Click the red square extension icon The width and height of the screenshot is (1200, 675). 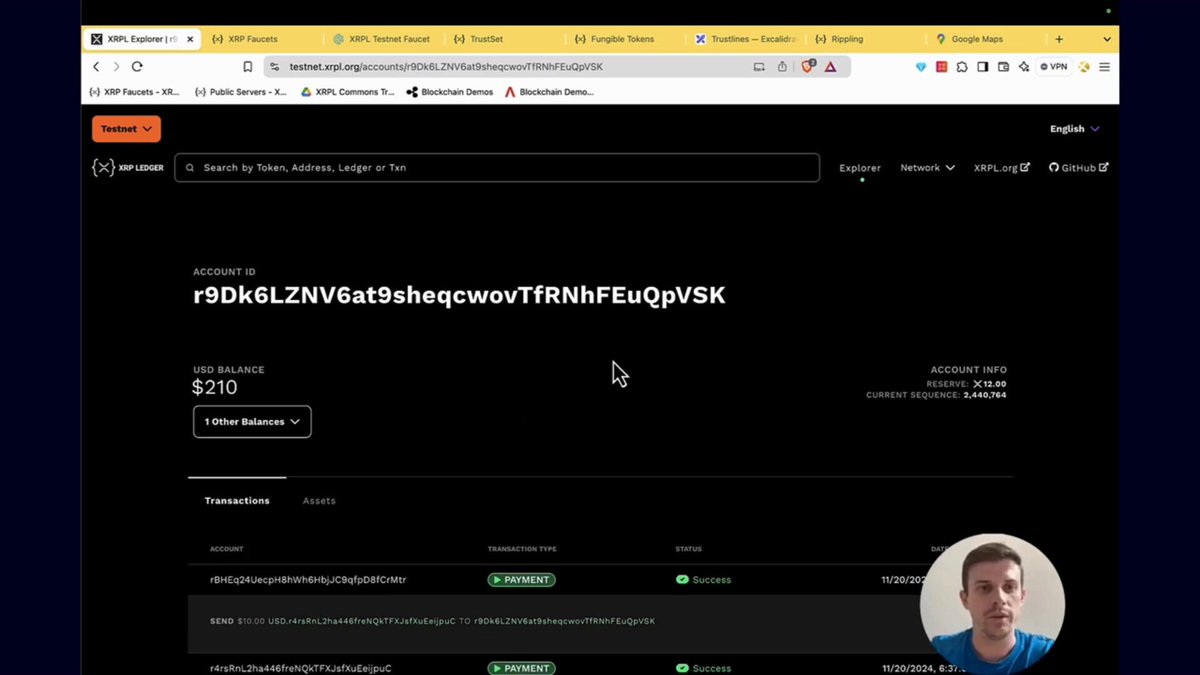point(941,67)
